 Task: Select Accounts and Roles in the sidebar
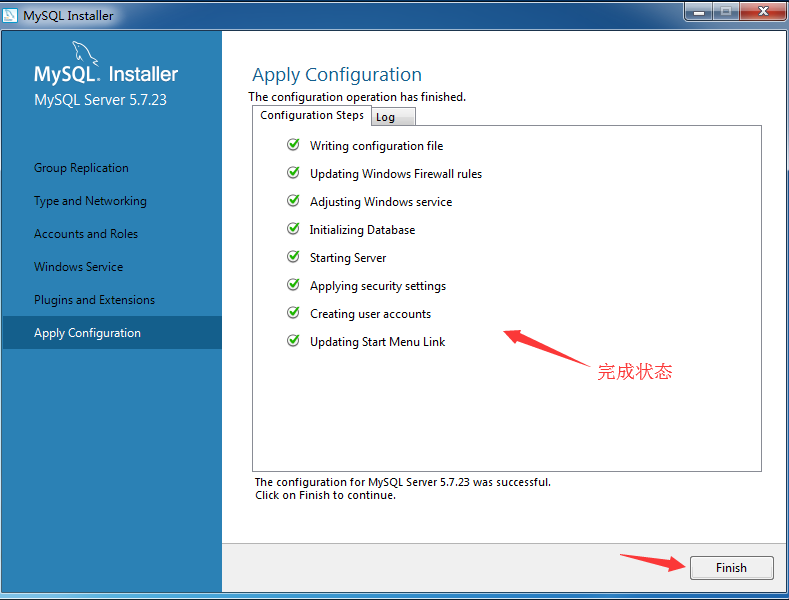86,234
